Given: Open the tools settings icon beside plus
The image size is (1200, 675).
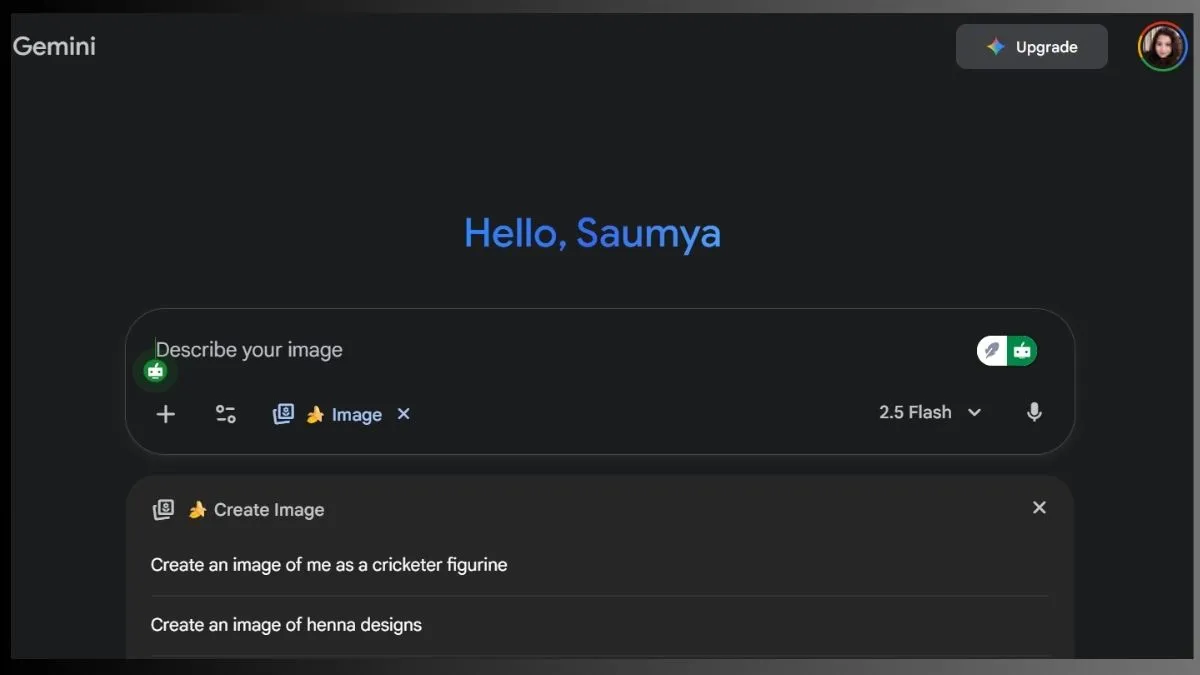Looking at the screenshot, I should coord(225,413).
